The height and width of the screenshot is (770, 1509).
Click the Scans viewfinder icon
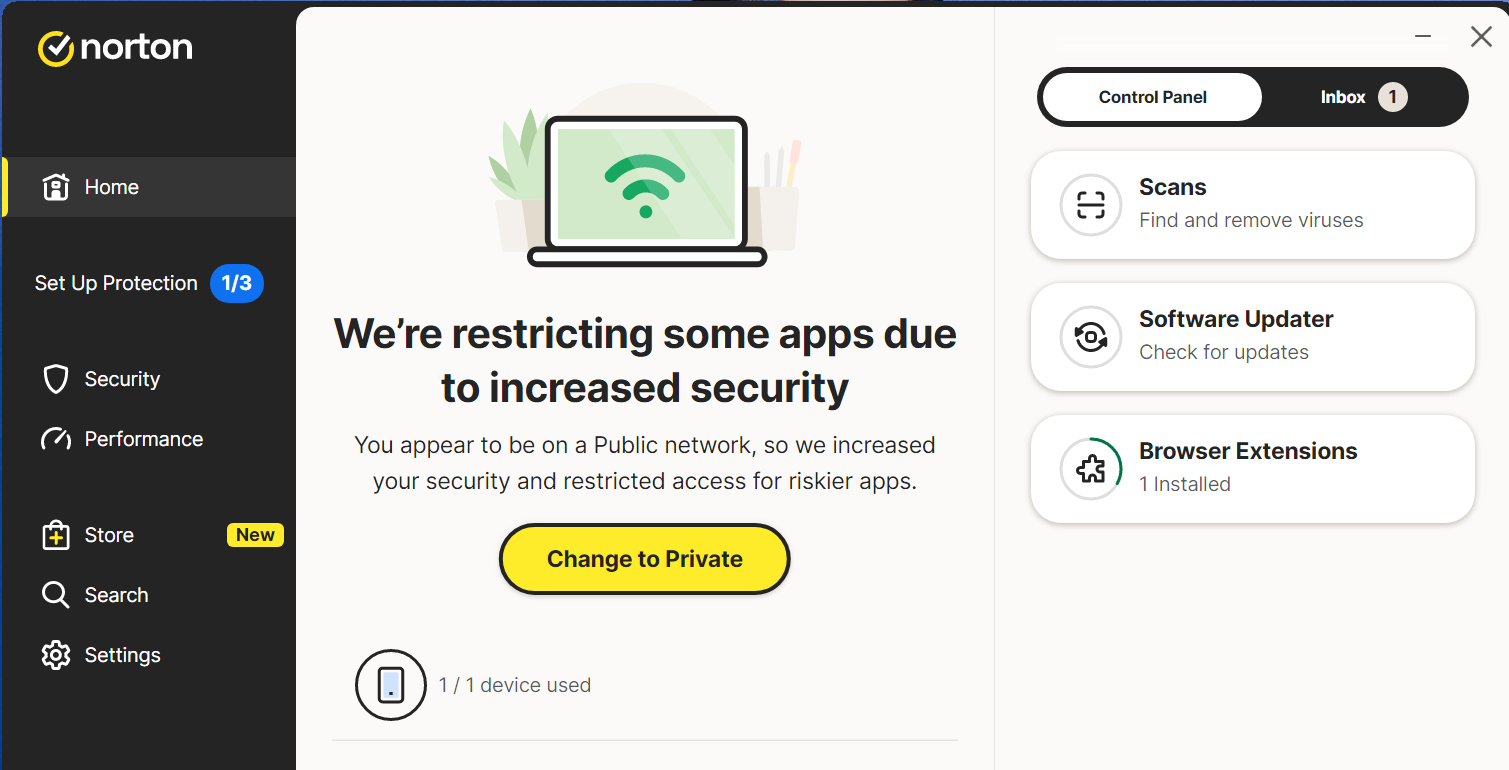click(1090, 205)
